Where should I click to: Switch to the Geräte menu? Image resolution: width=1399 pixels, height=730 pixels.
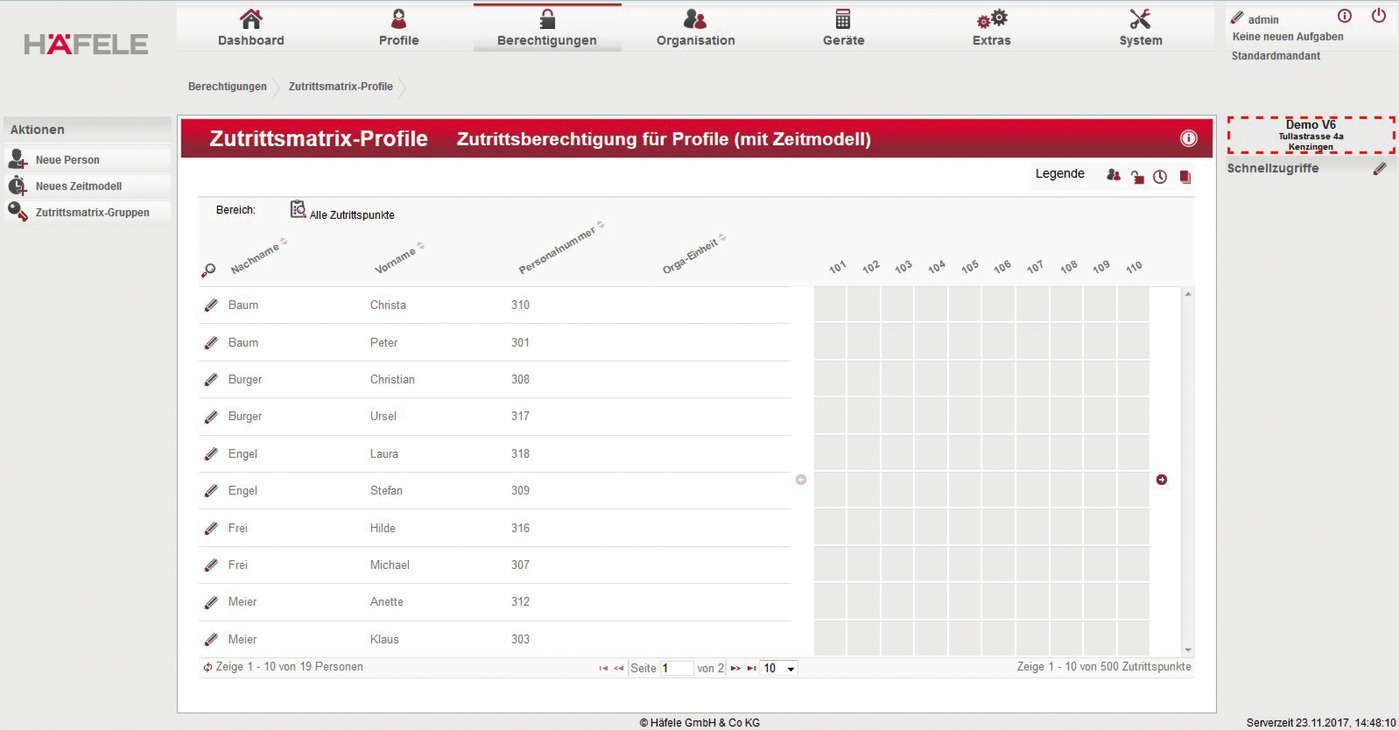click(x=843, y=28)
